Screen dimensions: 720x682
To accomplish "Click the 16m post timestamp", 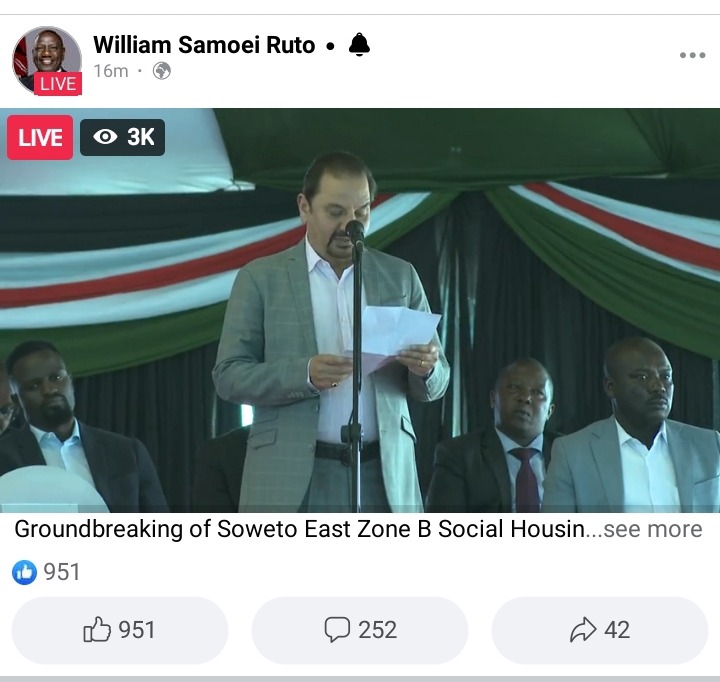I will 111,71.
